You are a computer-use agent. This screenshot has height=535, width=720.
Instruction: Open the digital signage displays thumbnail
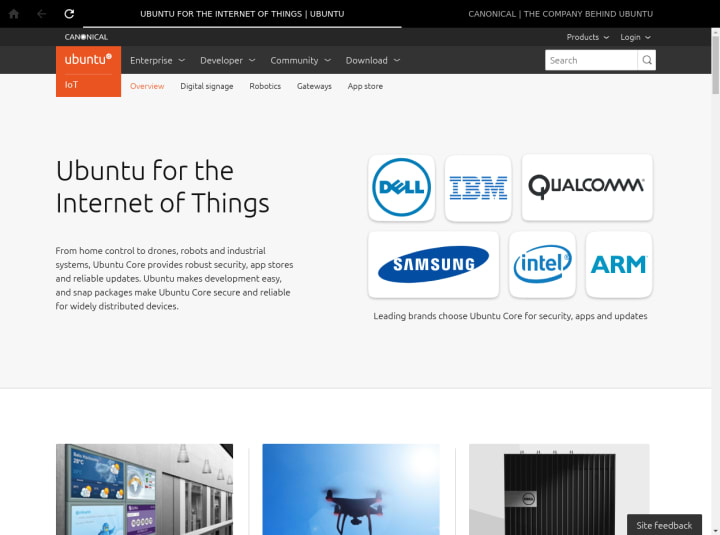[144, 489]
